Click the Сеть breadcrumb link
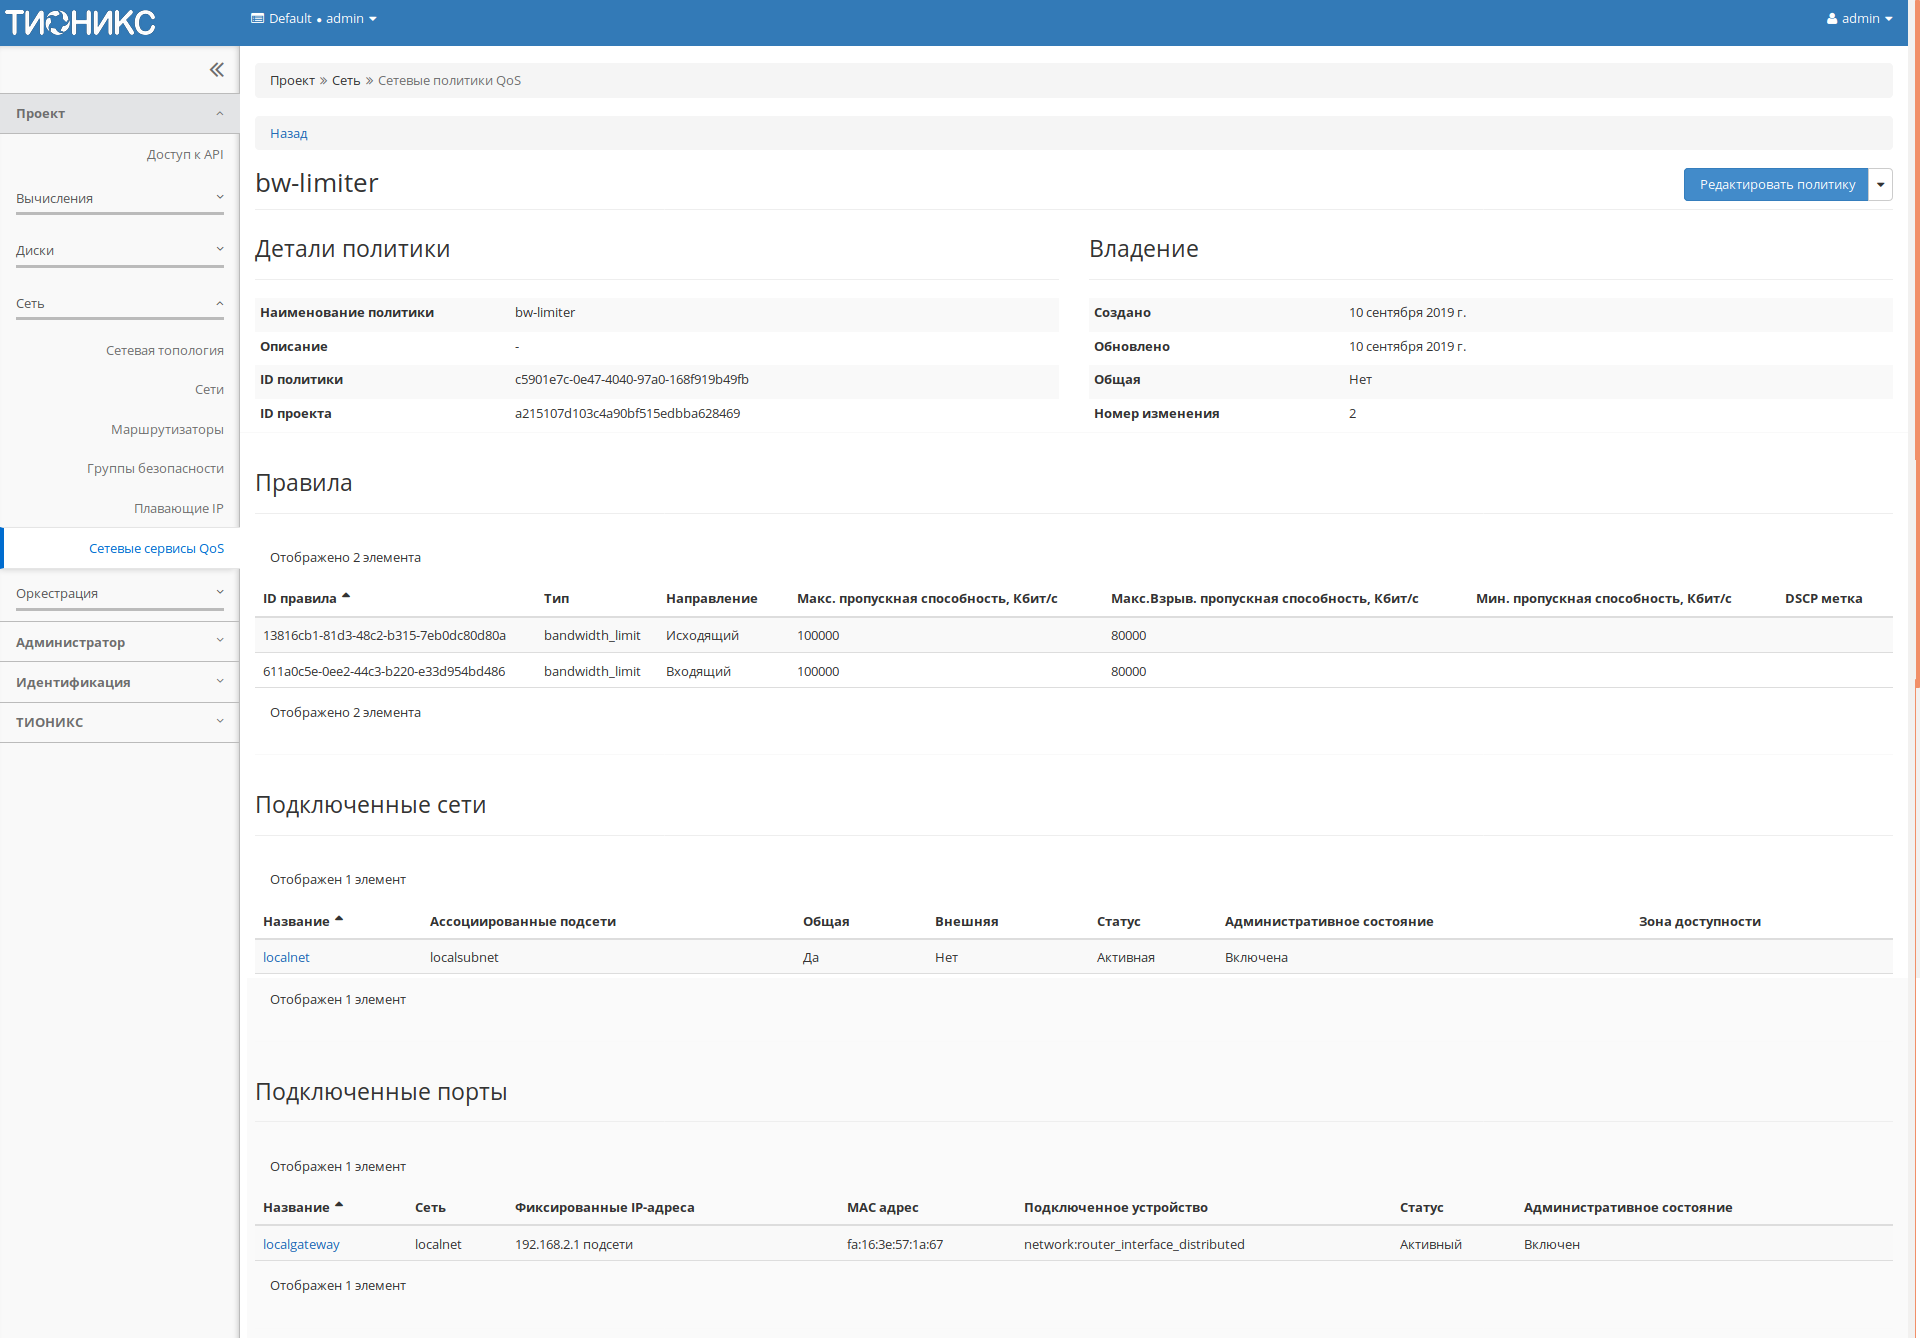 [x=345, y=80]
